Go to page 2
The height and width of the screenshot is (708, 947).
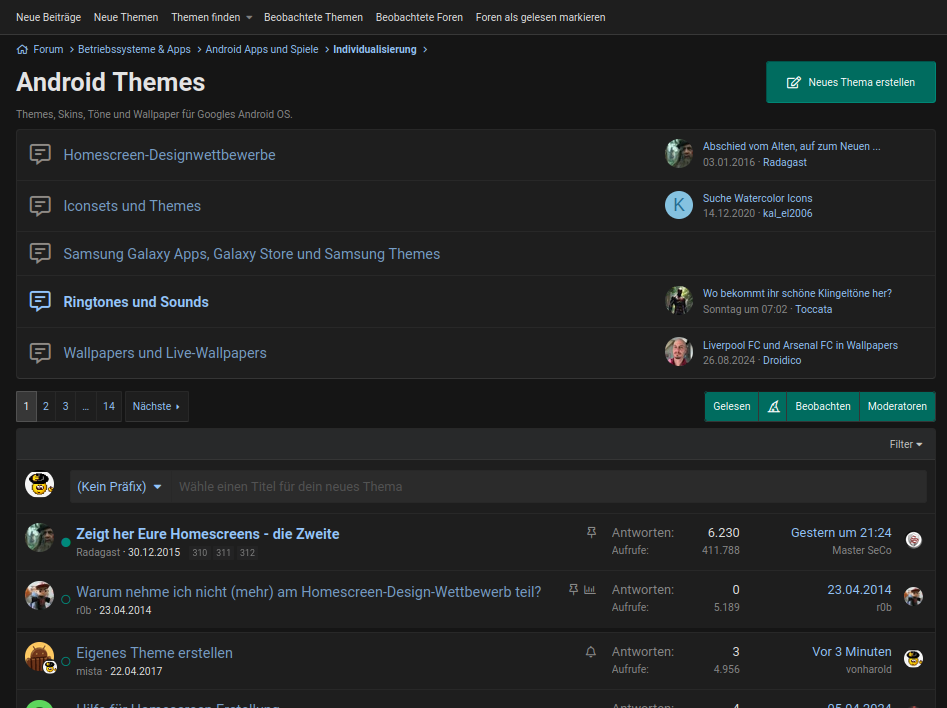[46, 407]
